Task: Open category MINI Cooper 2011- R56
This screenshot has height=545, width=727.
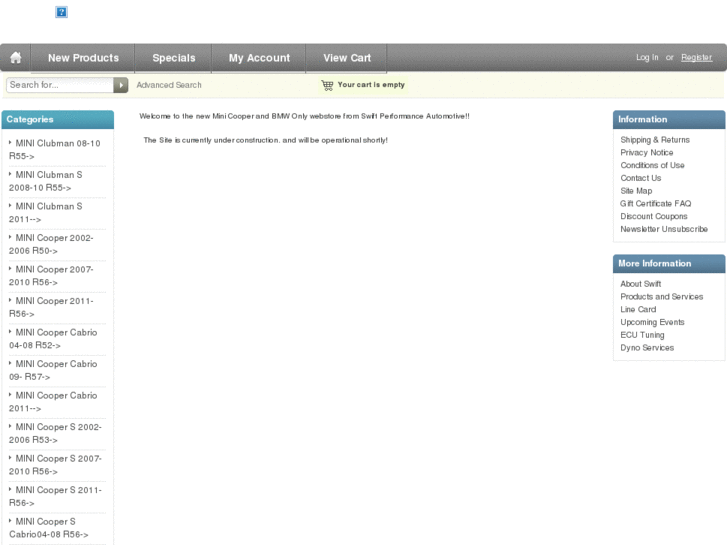Action: pos(51,307)
